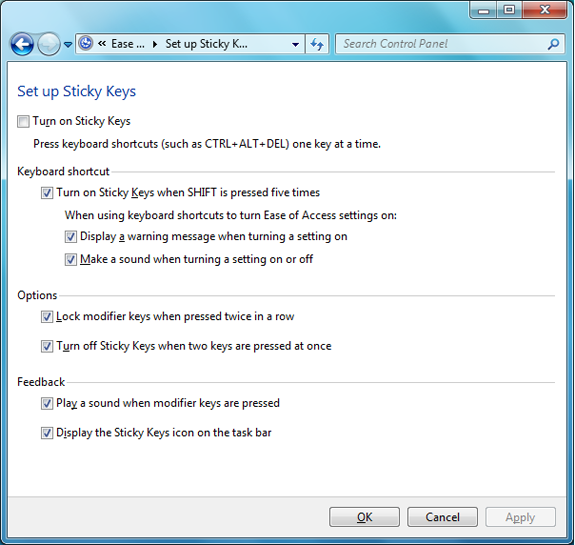This screenshot has width=575, height=545.
Task: Click the Cancel button
Action: (x=442, y=517)
